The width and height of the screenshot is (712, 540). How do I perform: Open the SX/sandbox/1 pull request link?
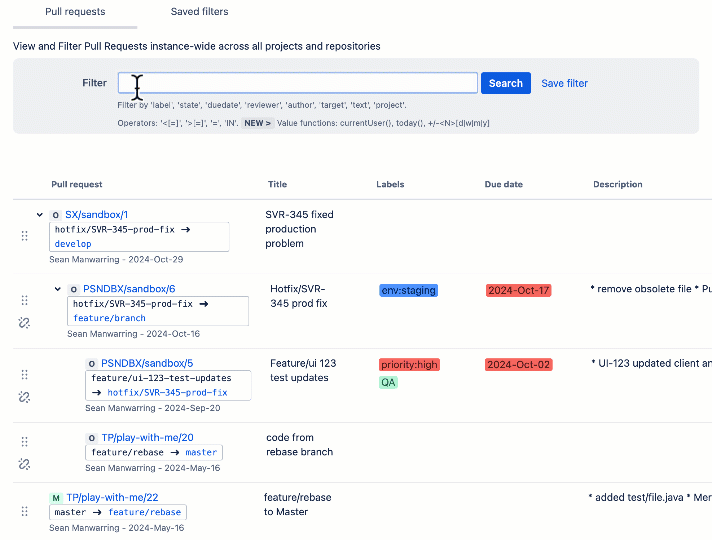click(x=96, y=215)
